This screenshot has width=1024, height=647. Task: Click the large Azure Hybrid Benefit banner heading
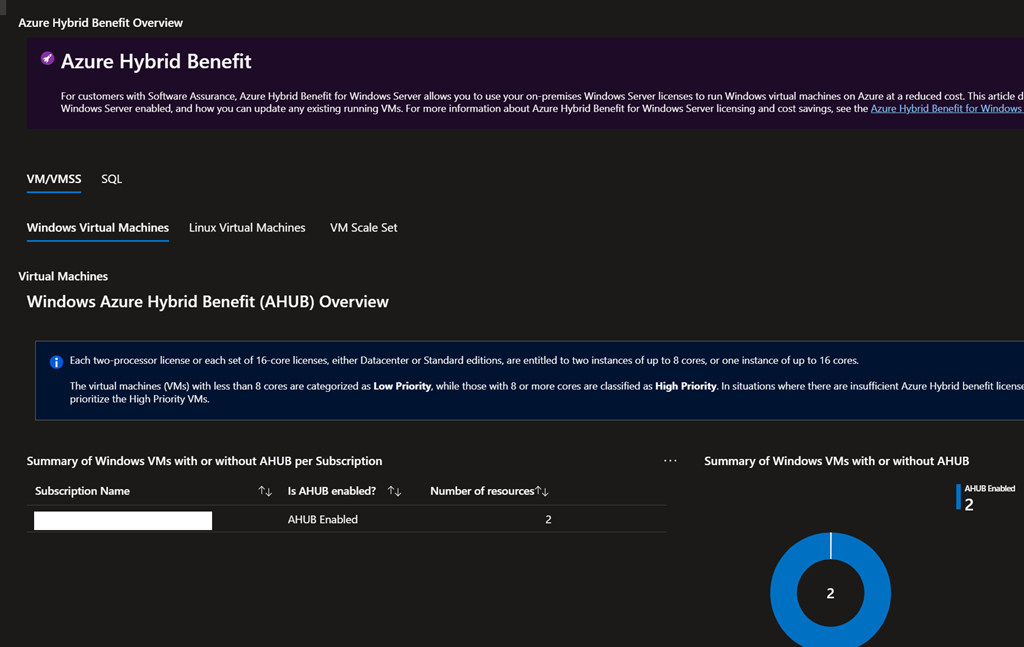point(156,61)
